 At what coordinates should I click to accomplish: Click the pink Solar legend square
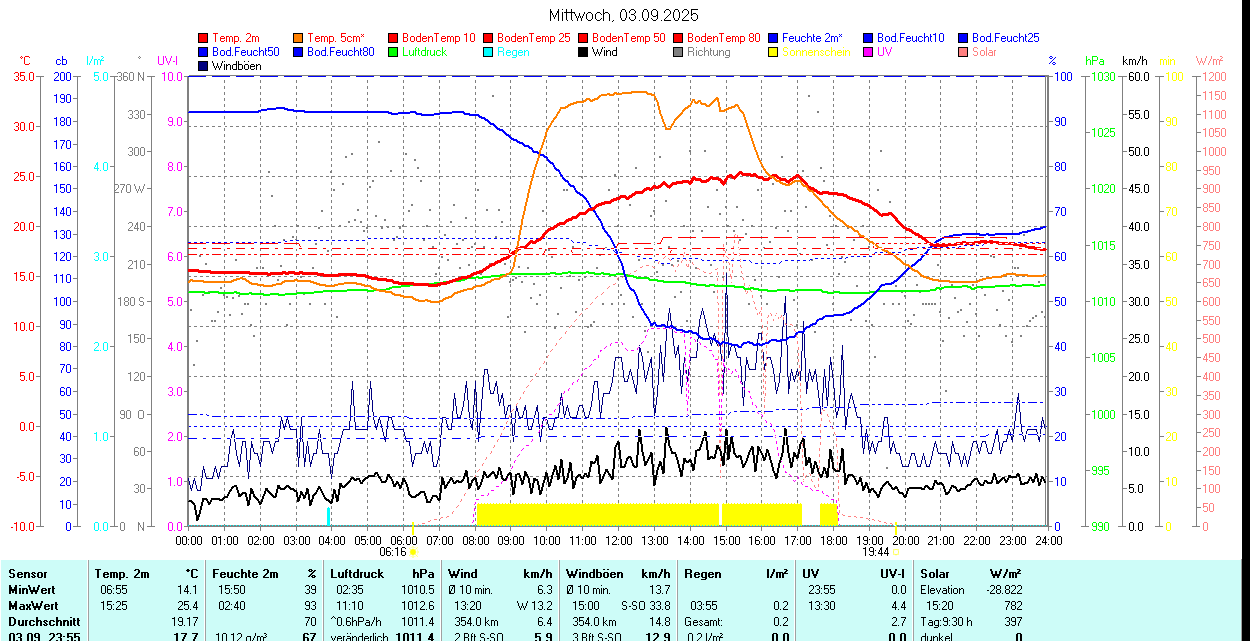962,52
